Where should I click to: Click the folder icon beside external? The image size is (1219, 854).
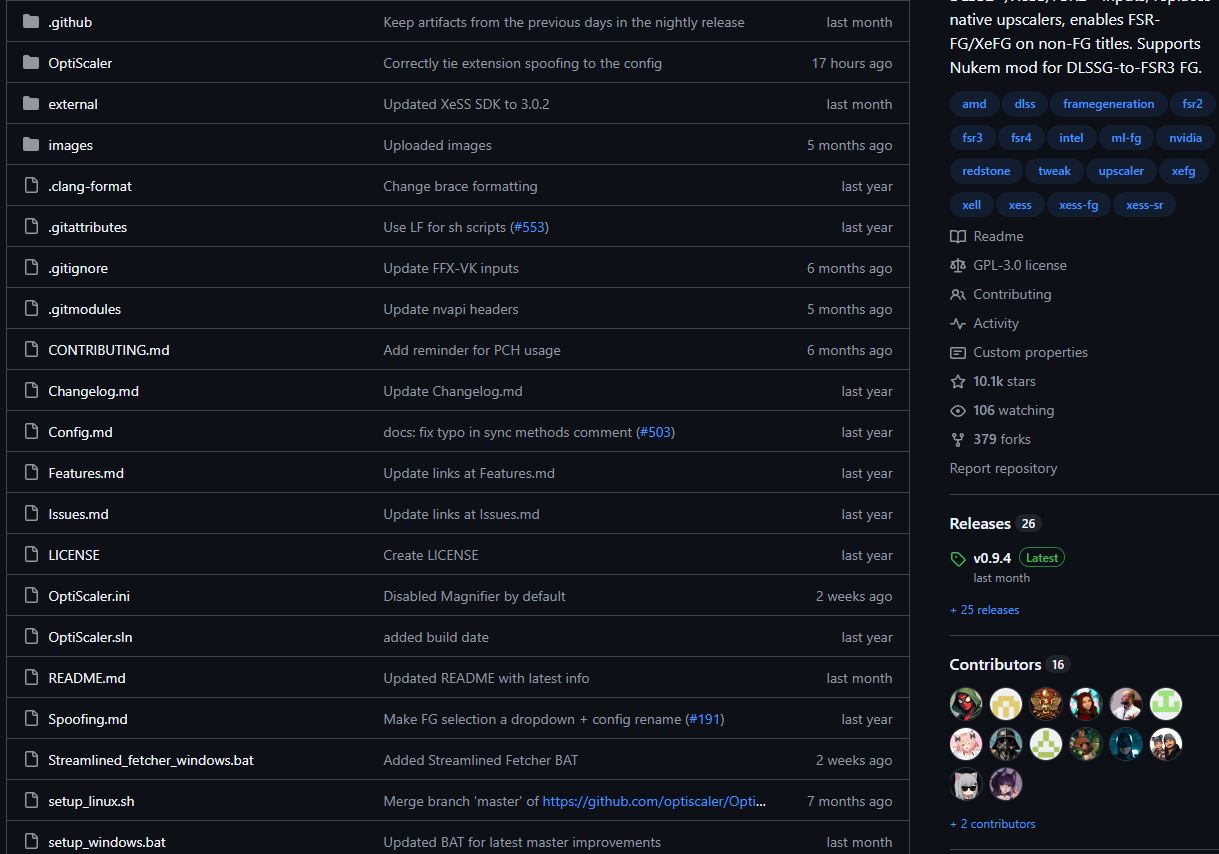point(30,104)
